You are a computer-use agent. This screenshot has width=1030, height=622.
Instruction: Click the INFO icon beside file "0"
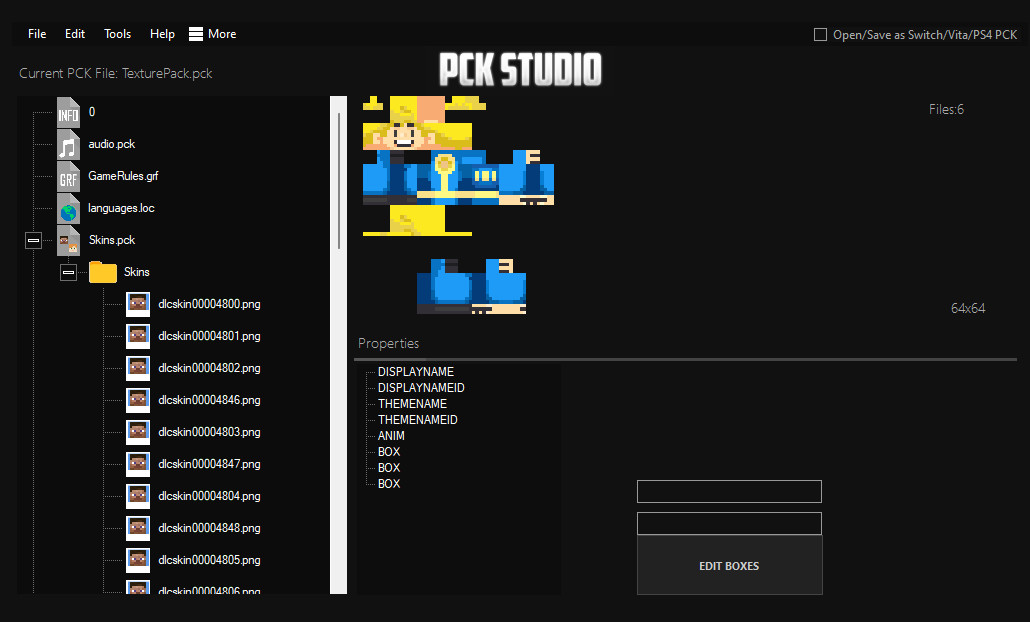[68, 112]
